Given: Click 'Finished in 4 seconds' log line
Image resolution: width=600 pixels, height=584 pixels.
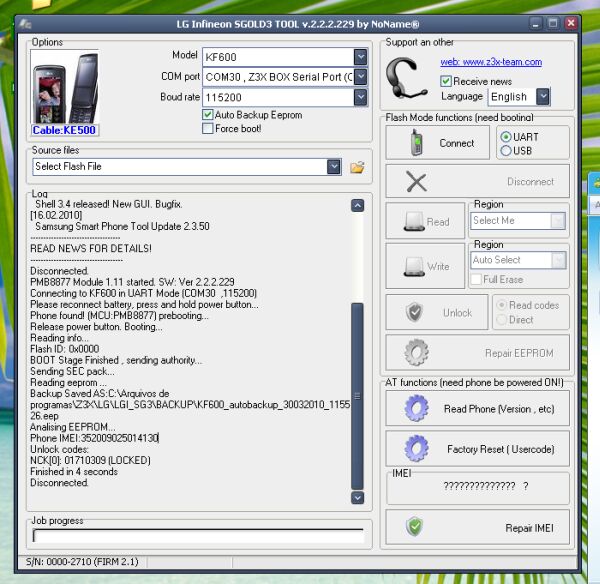Looking at the screenshot, I should click(74, 471).
